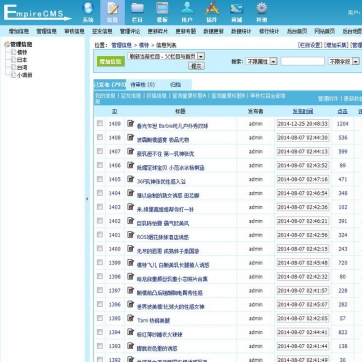Select 小清新 in the category tree
This screenshot has height=362, width=362.
[x=25, y=75]
